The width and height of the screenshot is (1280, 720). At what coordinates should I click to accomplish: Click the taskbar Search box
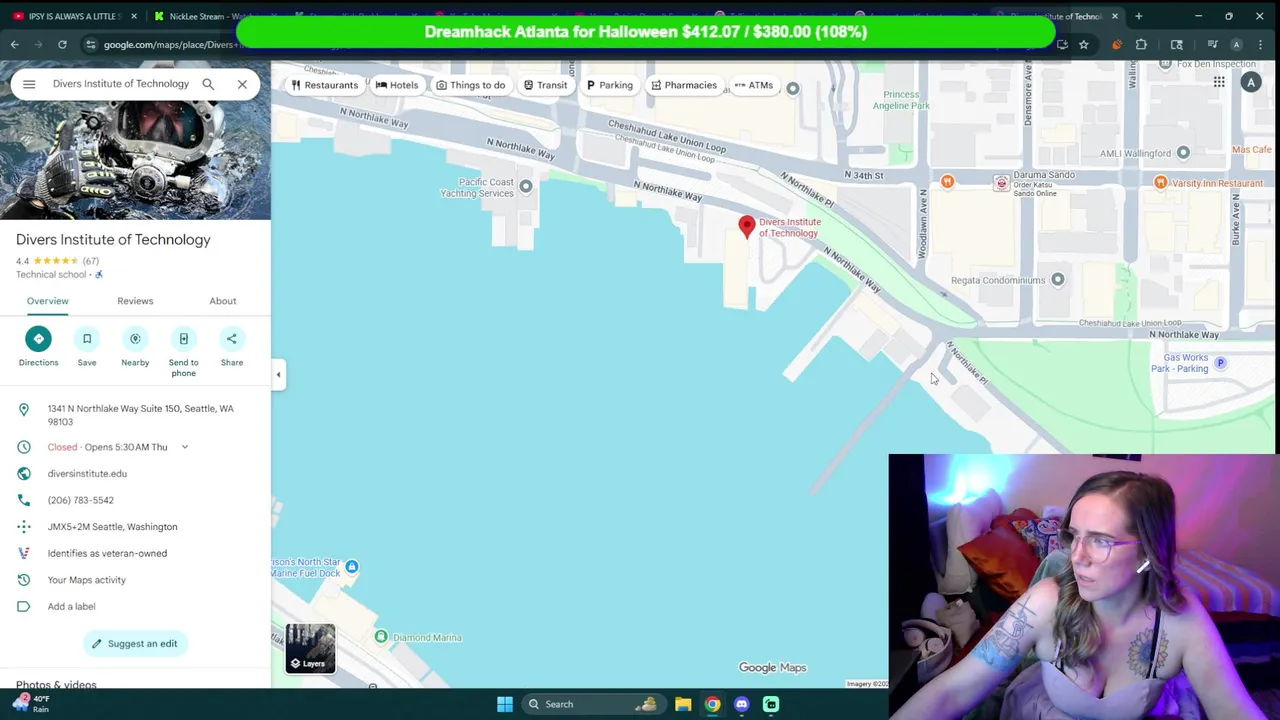tap(592, 704)
